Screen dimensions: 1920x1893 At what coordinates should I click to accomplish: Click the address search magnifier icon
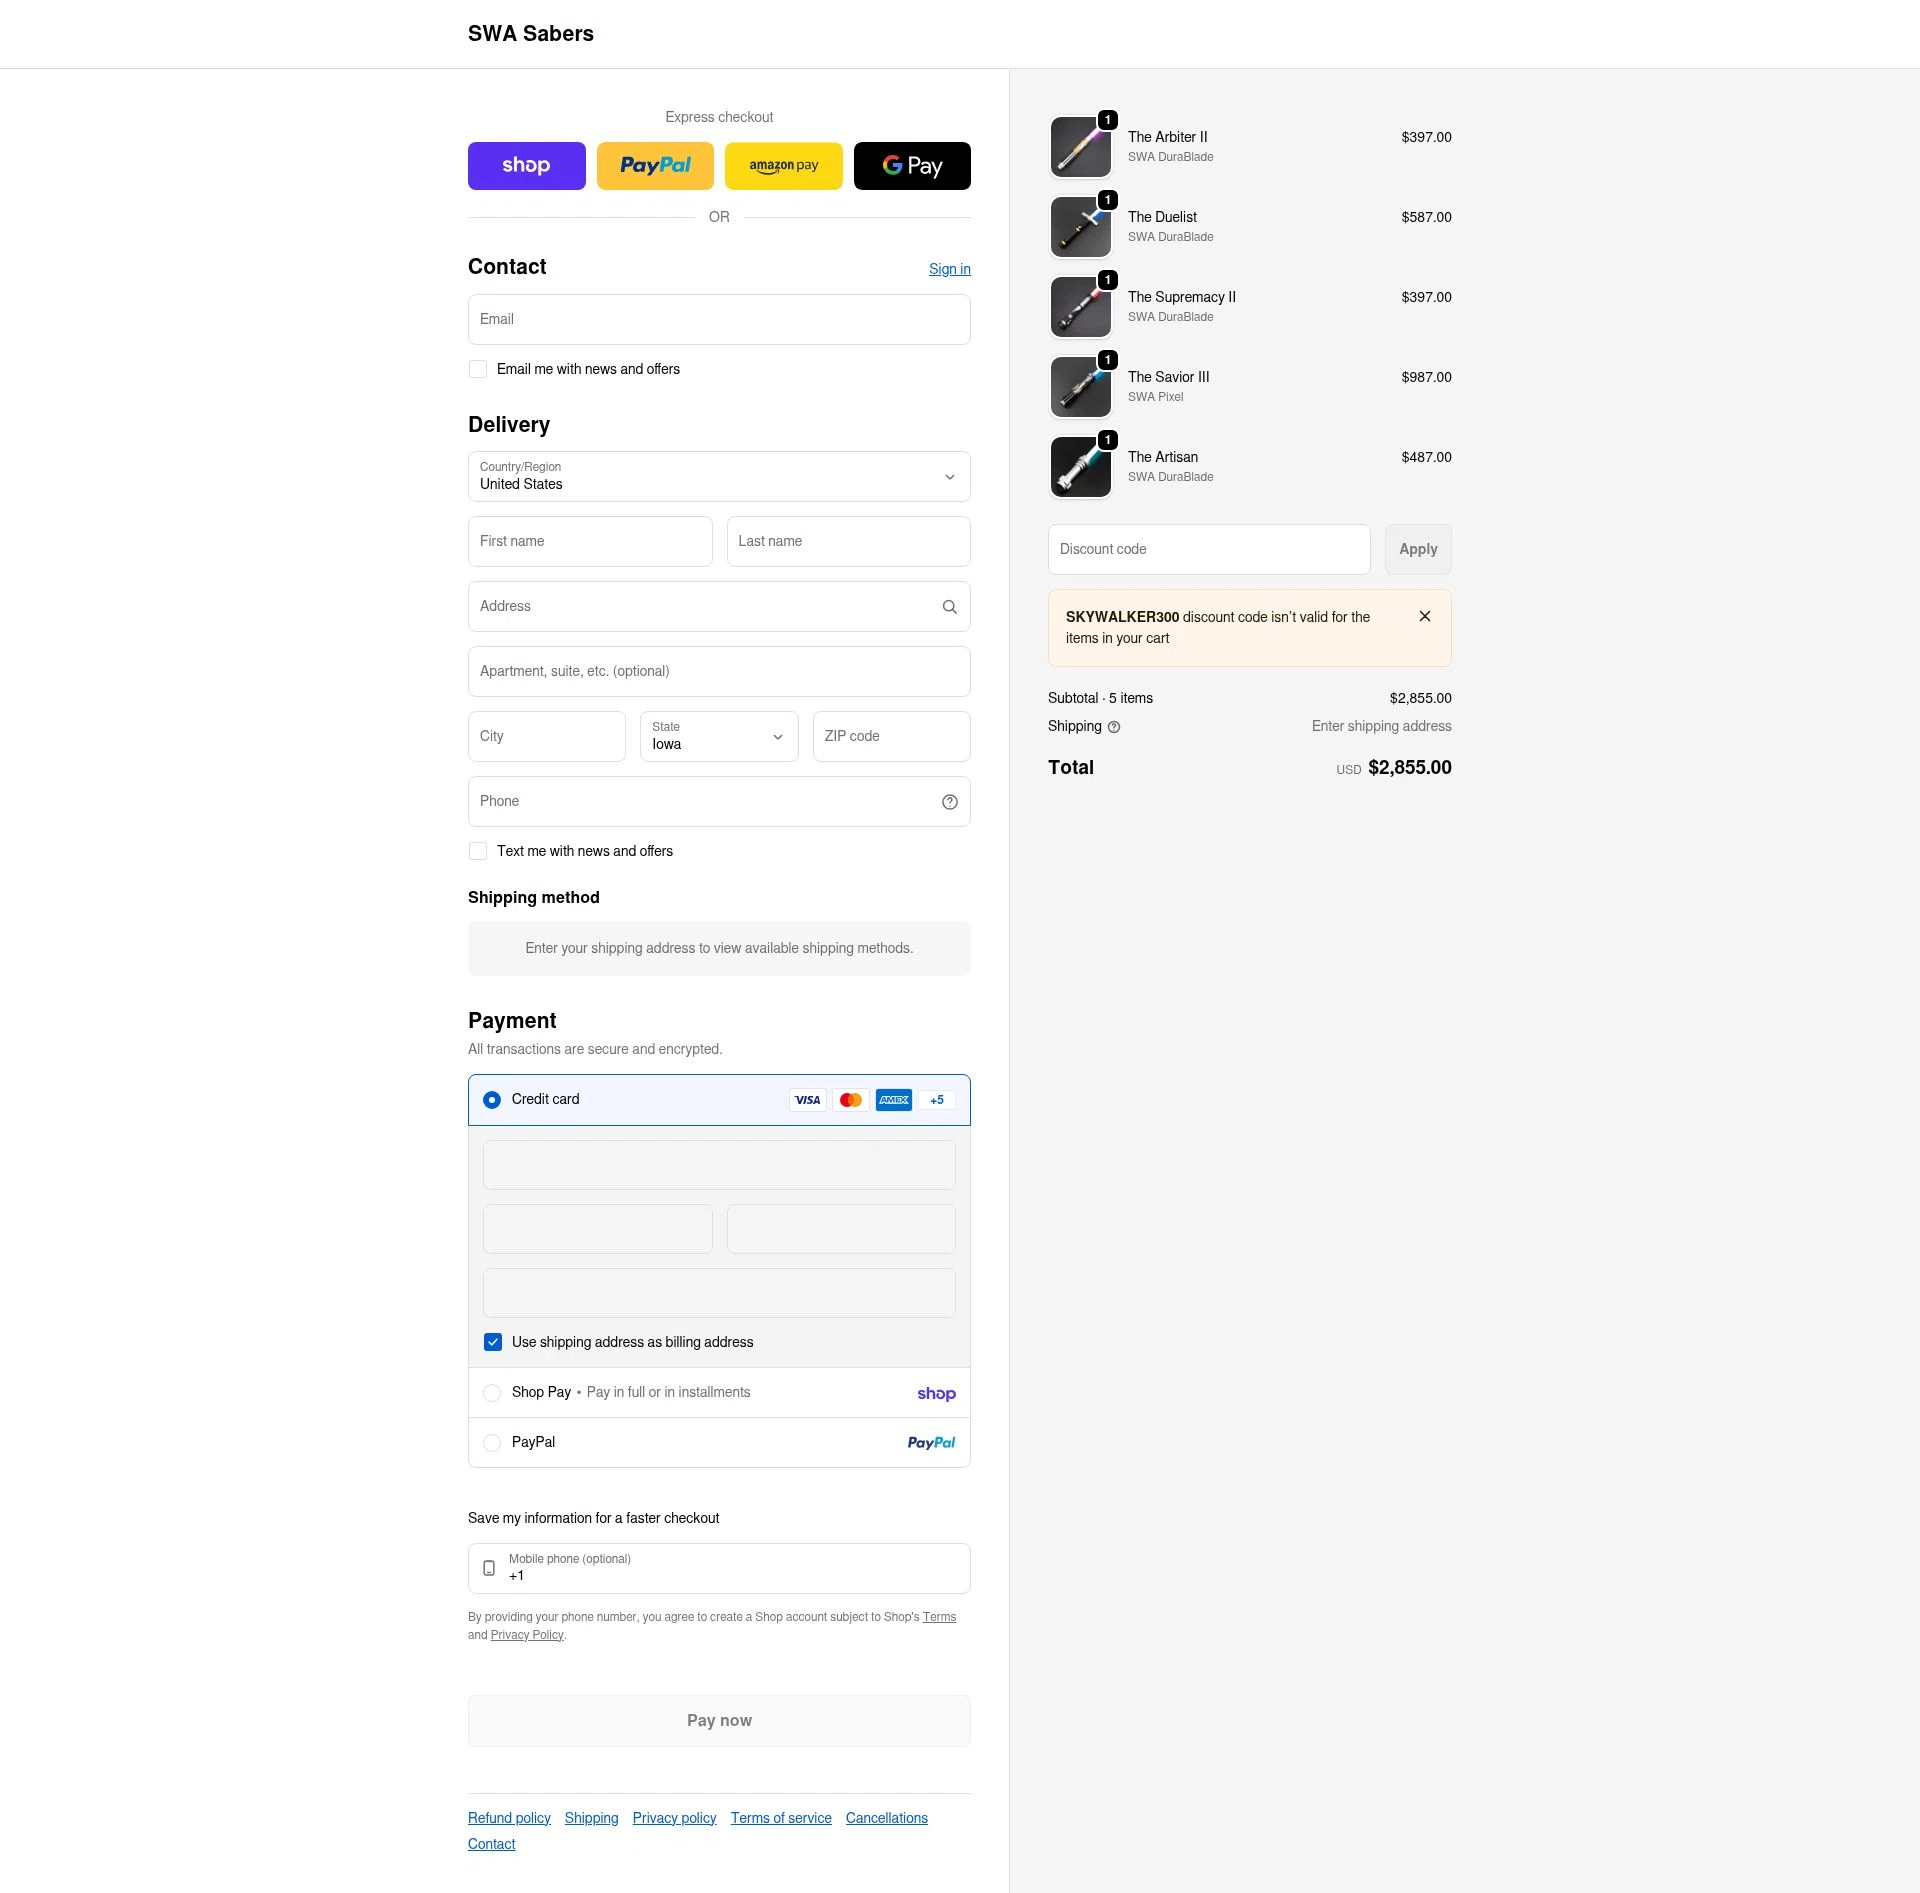coord(948,606)
